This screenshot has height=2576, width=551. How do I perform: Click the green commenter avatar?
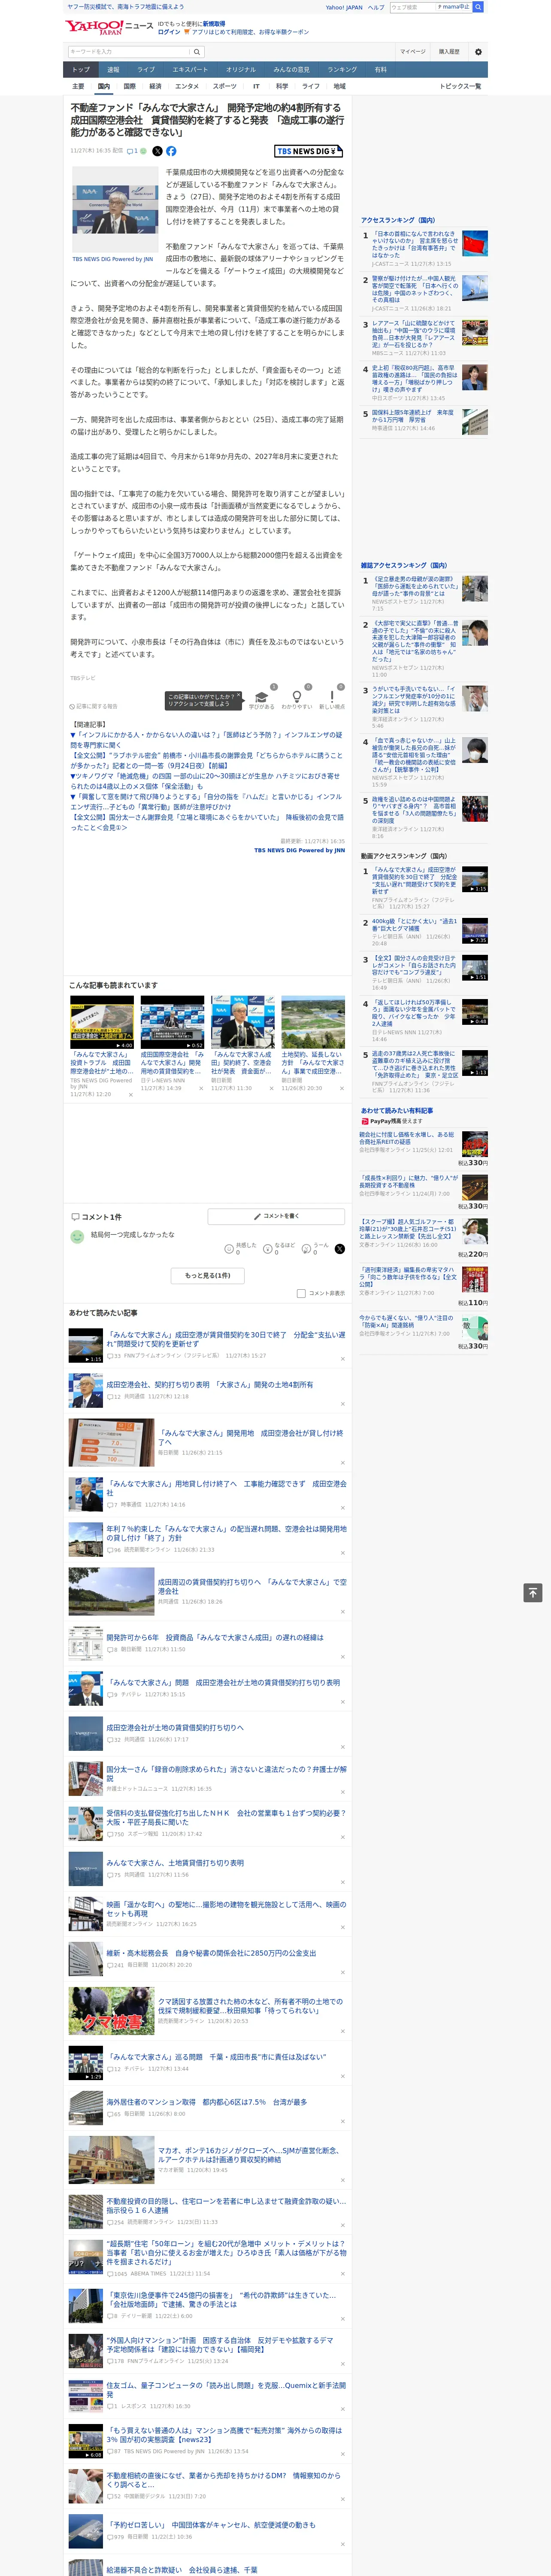pyautogui.click(x=77, y=1237)
